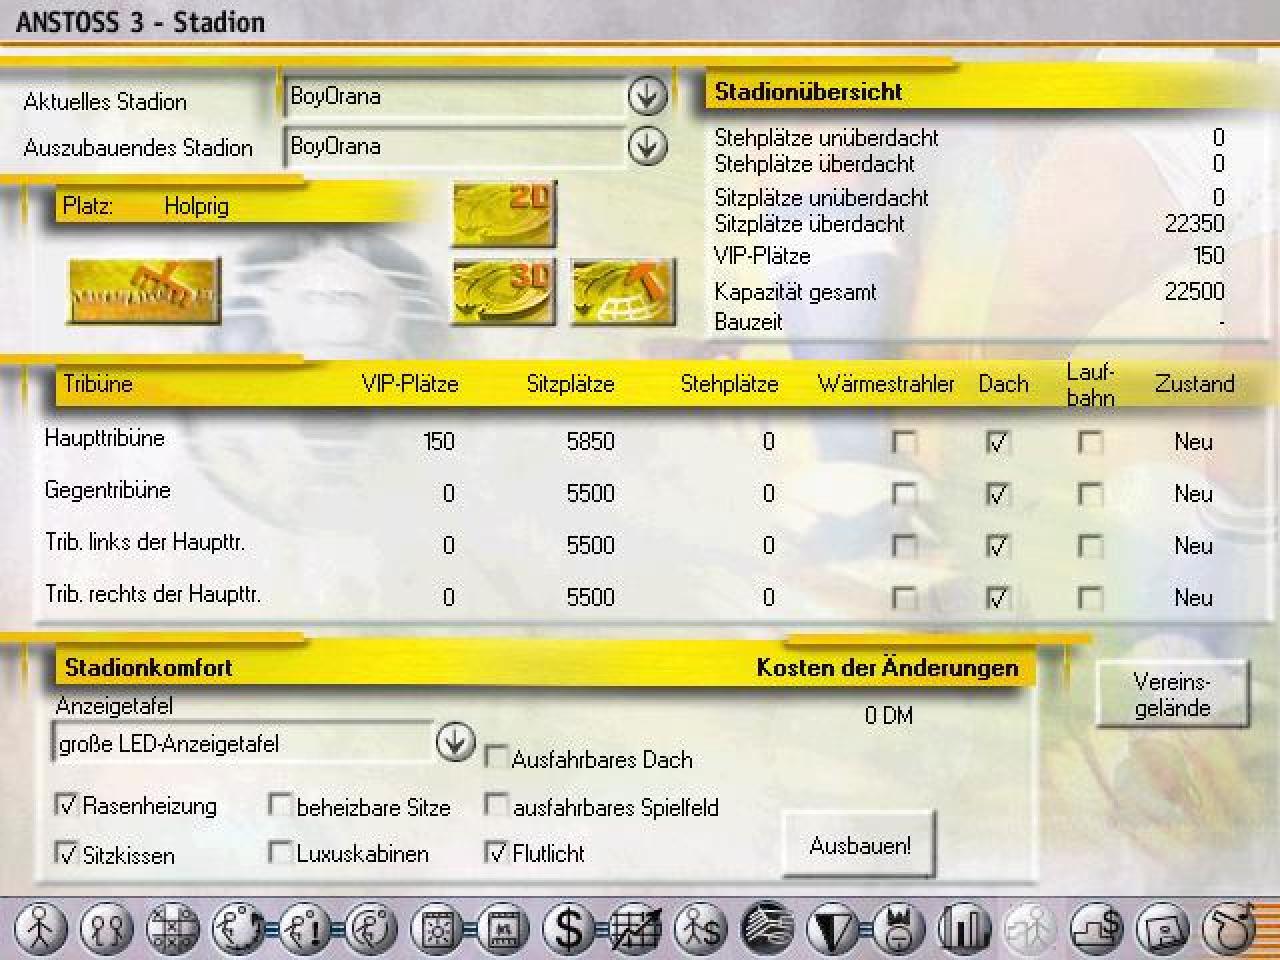Screen dimensions: 1280x960
Task: Click the Holprig pitch condition text
Action: [196, 206]
